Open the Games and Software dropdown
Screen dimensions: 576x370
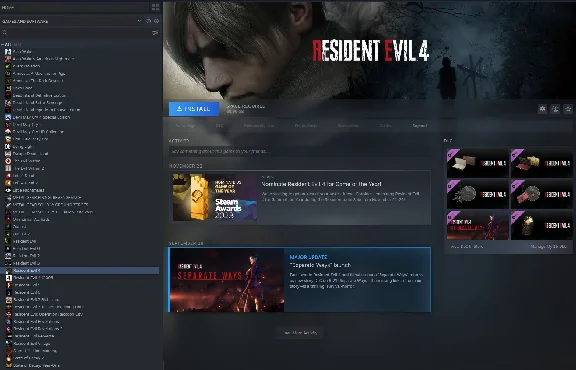[x=71, y=21]
